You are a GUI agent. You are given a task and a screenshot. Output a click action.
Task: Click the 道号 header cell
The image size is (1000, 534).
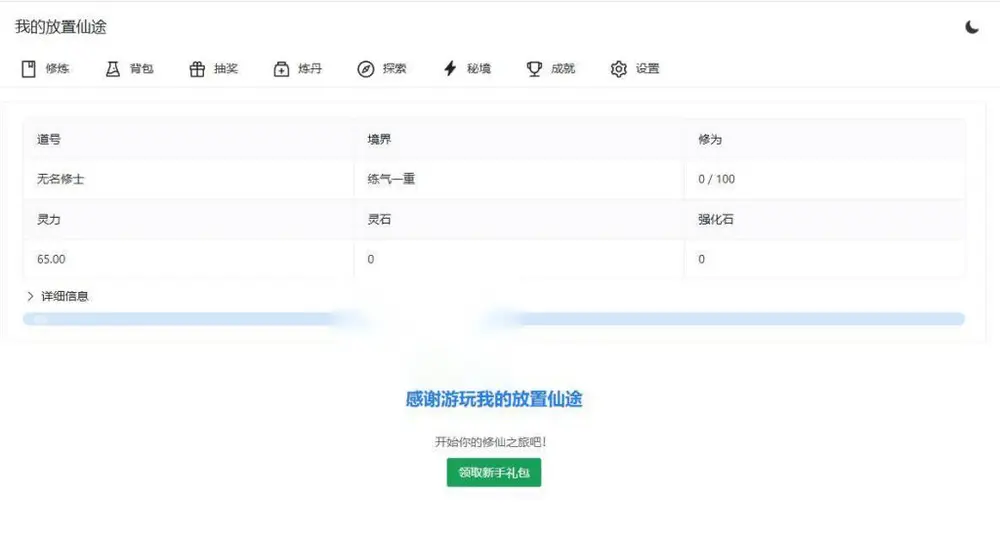coord(189,139)
